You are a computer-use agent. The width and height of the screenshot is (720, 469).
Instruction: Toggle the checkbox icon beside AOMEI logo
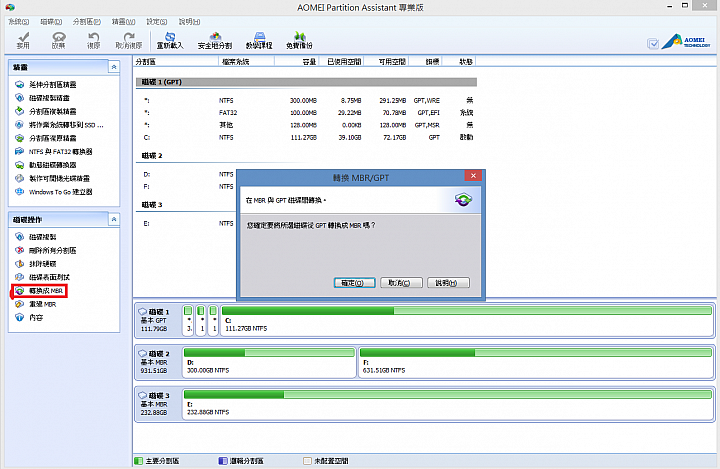pyautogui.click(x=652, y=44)
